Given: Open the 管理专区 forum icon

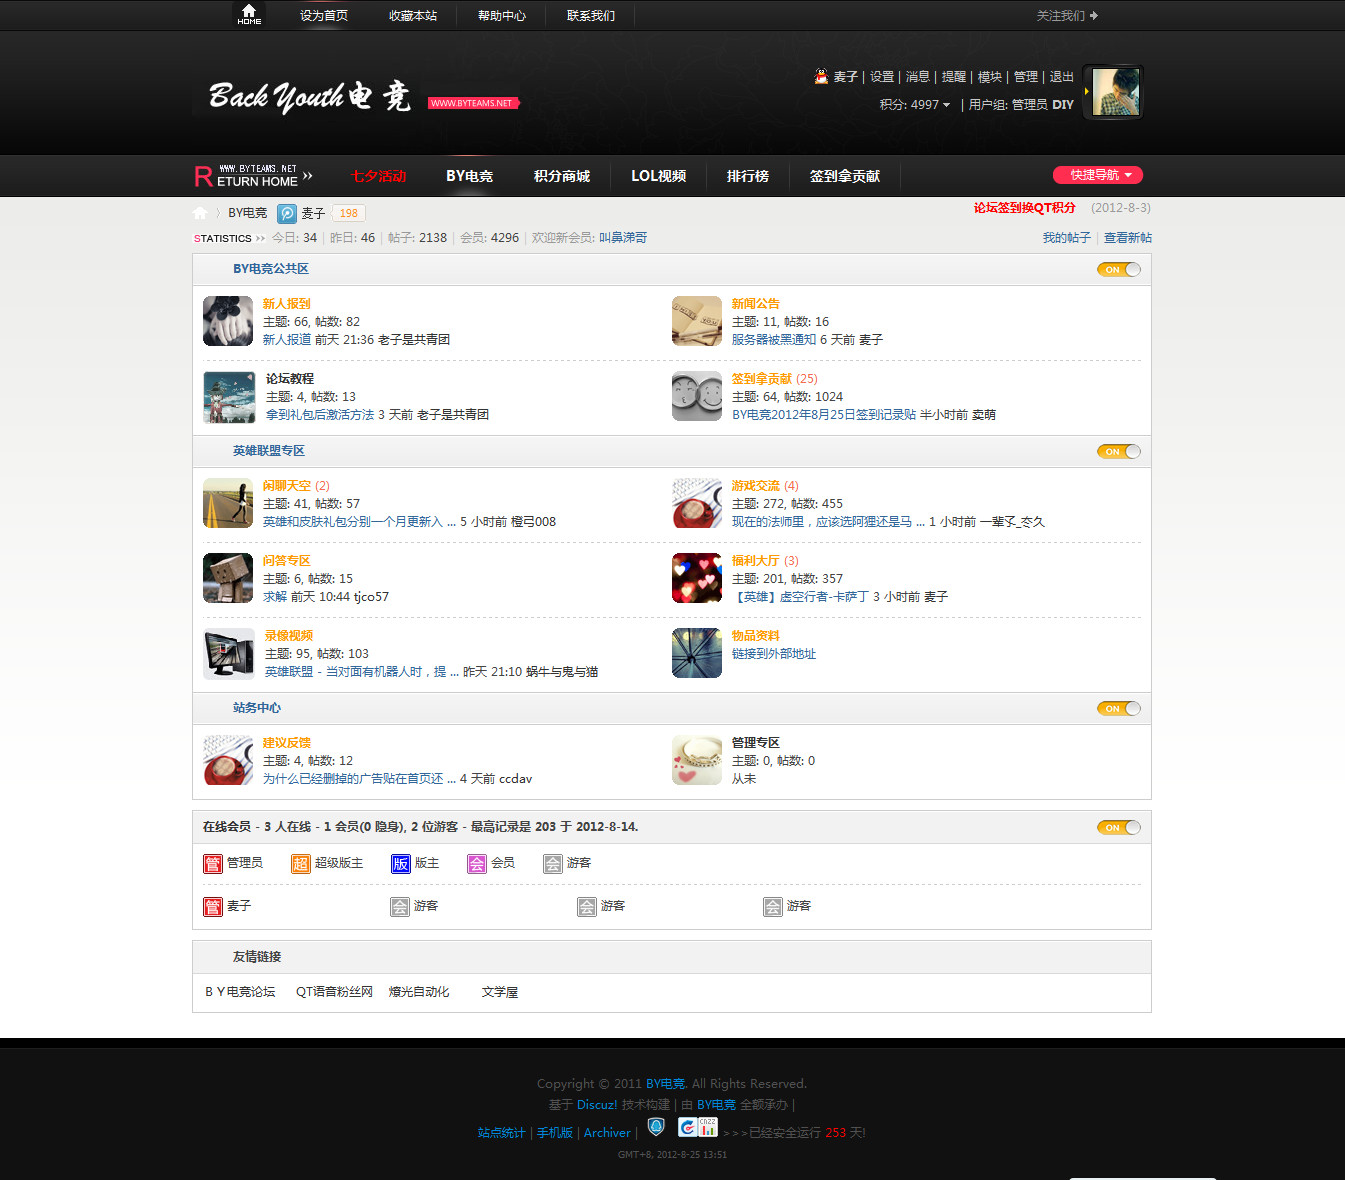Looking at the screenshot, I should pos(697,760).
